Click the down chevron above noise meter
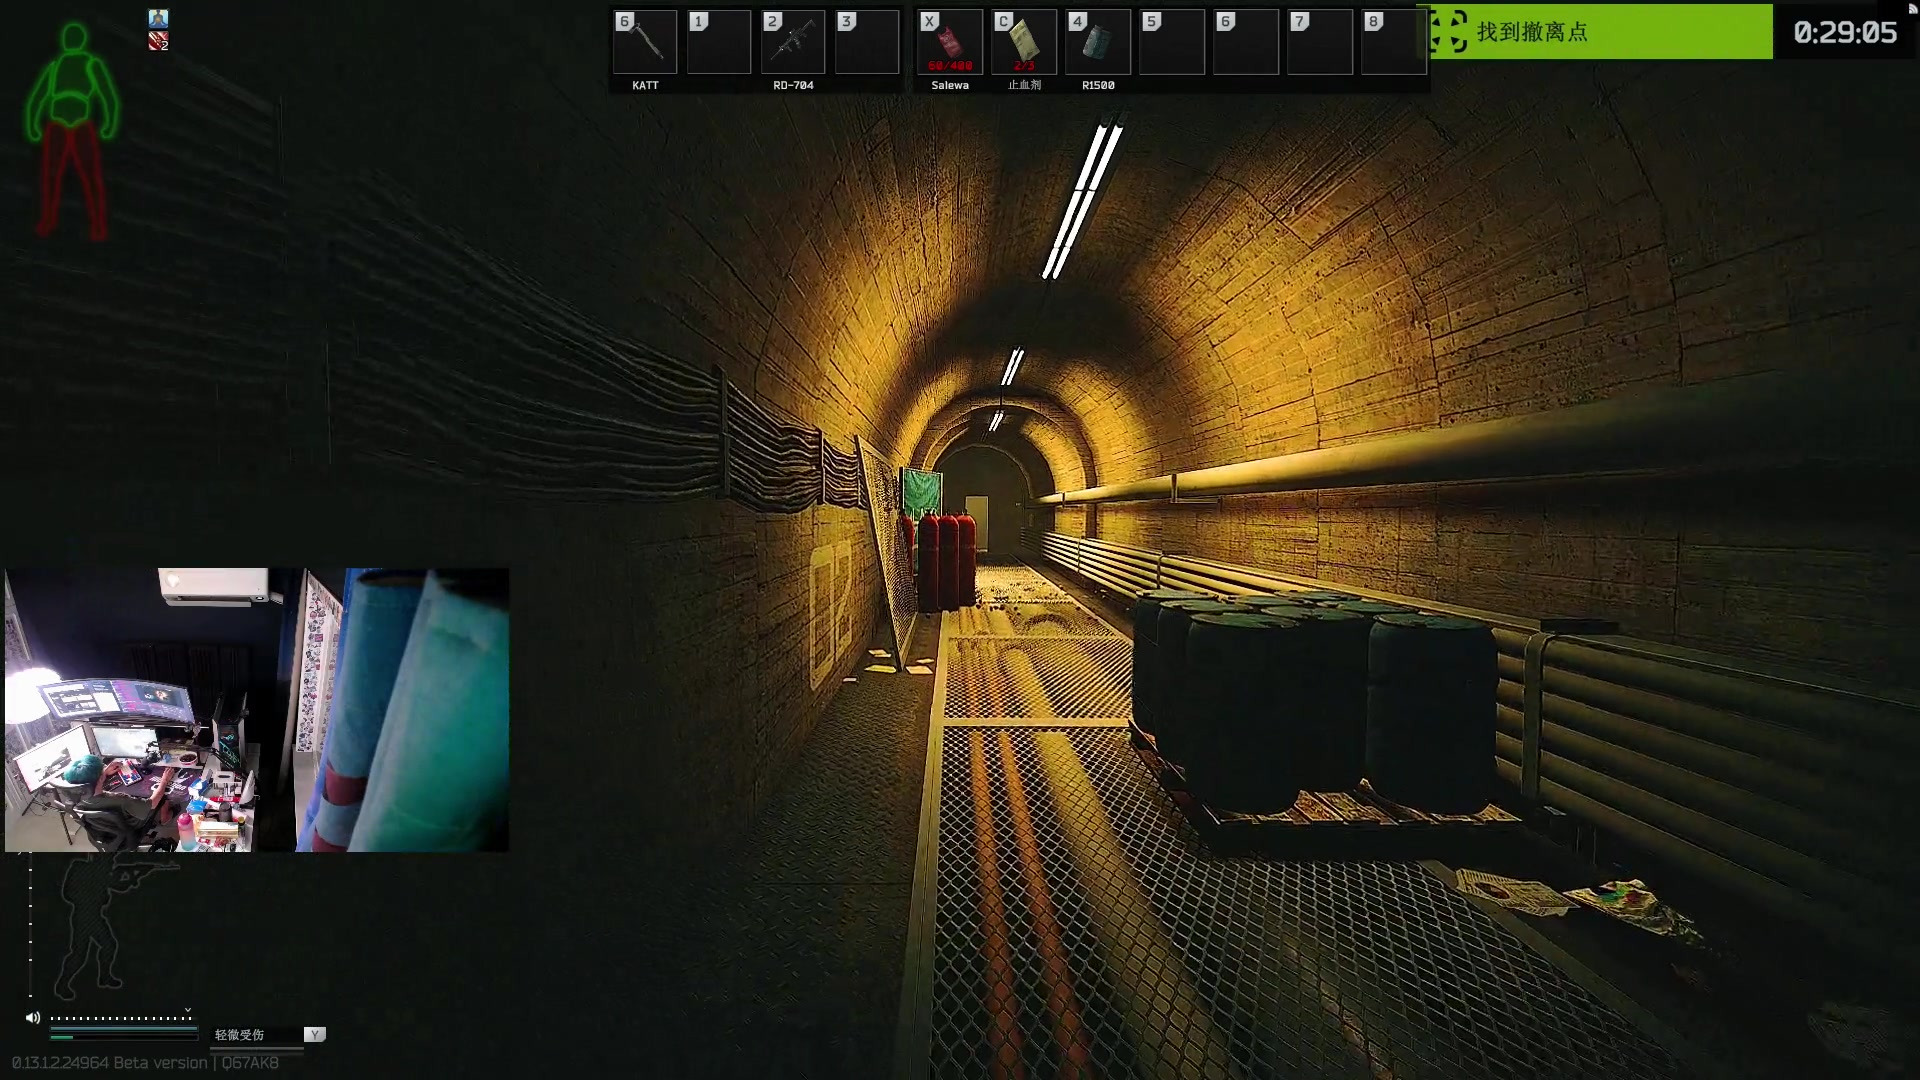 tap(187, 1010)
